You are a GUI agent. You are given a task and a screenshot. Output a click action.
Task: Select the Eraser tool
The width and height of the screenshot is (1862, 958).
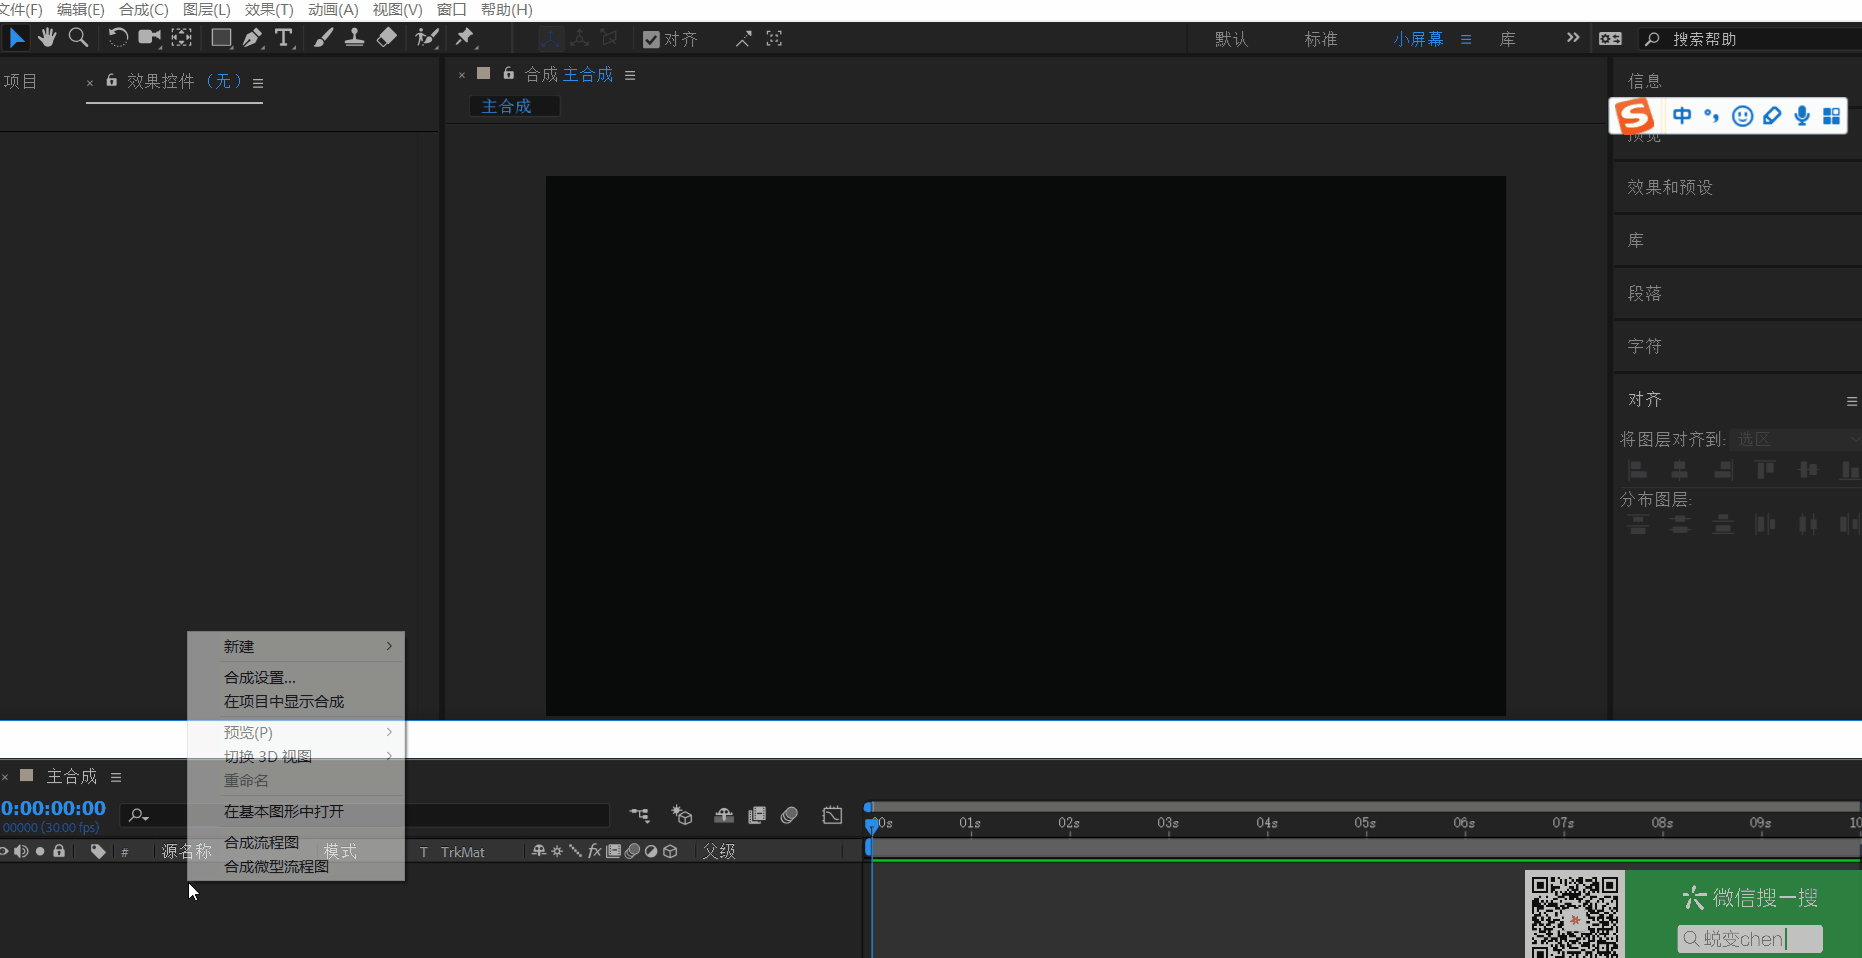pos(386,38)
